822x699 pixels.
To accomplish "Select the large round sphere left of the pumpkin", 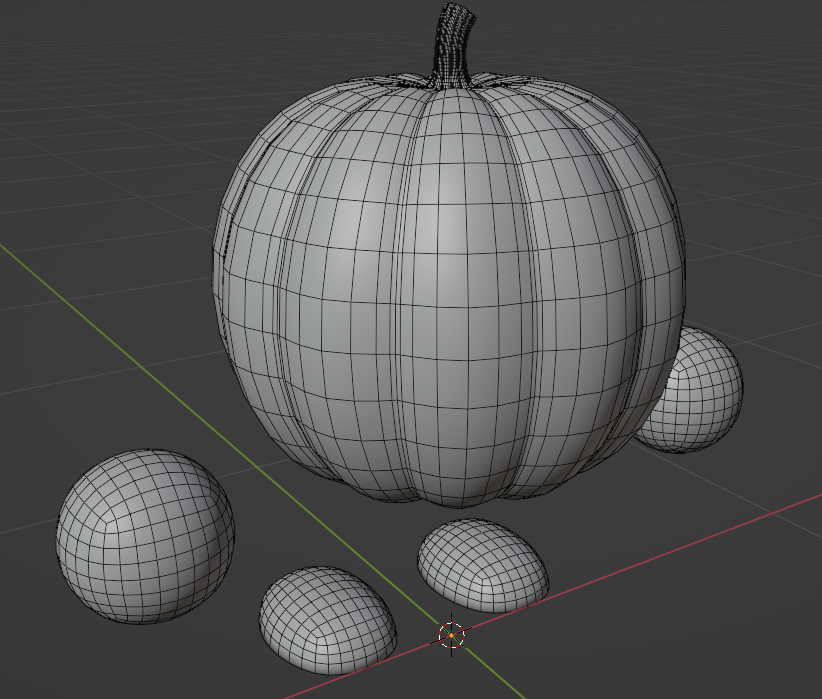I will tap(145, 536).
